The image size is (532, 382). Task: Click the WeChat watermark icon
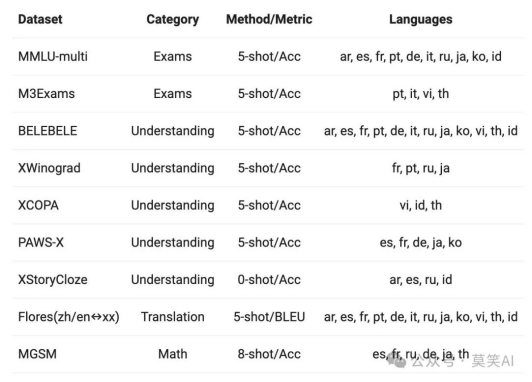click(397, 361)
